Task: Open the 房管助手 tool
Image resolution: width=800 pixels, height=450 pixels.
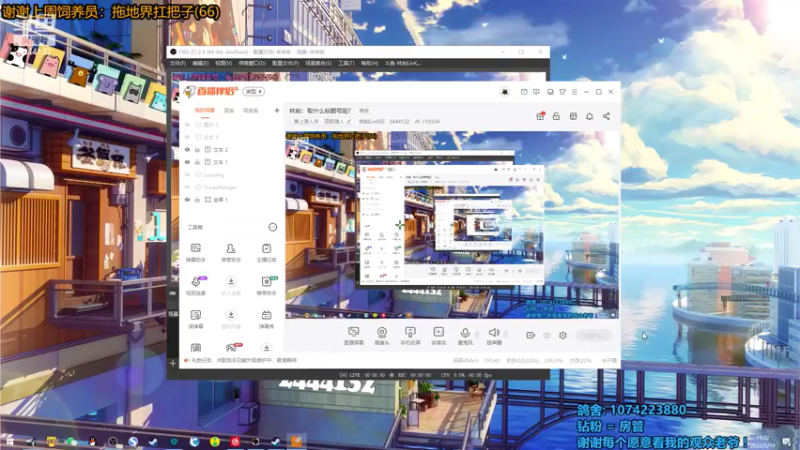Action: (x=231, y=252)
